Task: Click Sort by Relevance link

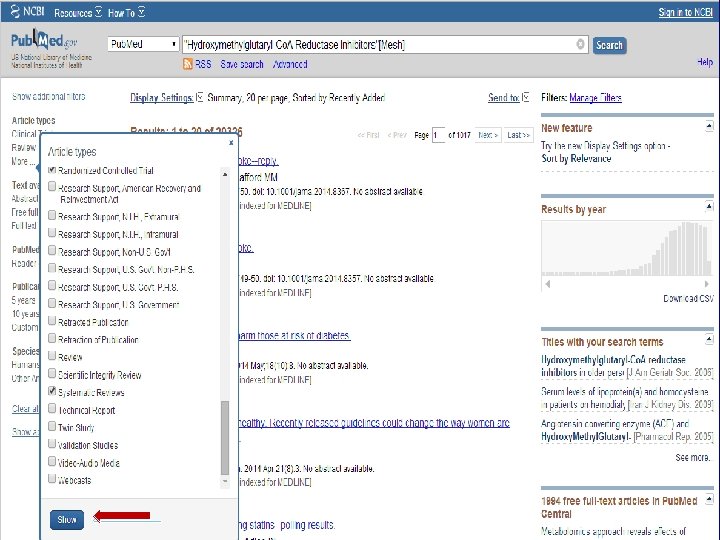Action: pos(576,158)
